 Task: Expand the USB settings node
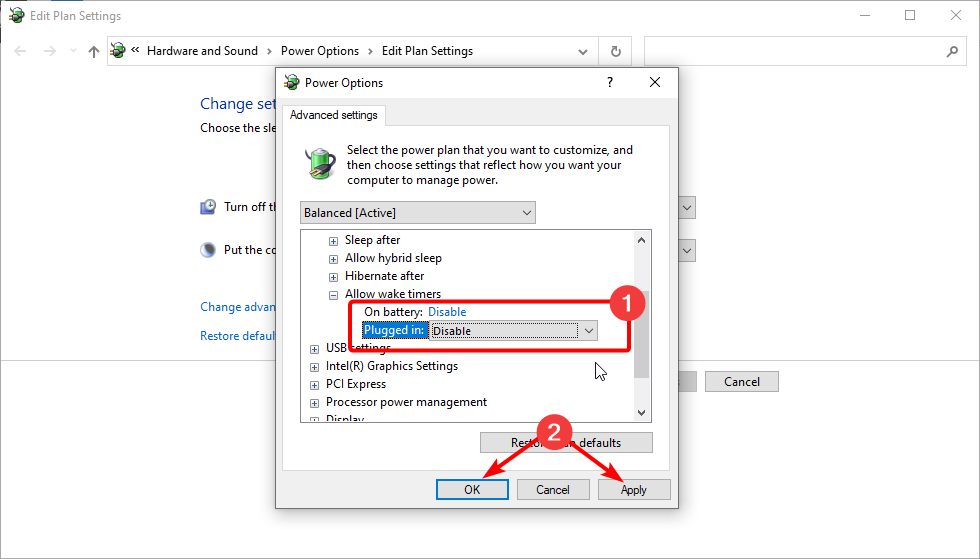(x=314, y=349)
